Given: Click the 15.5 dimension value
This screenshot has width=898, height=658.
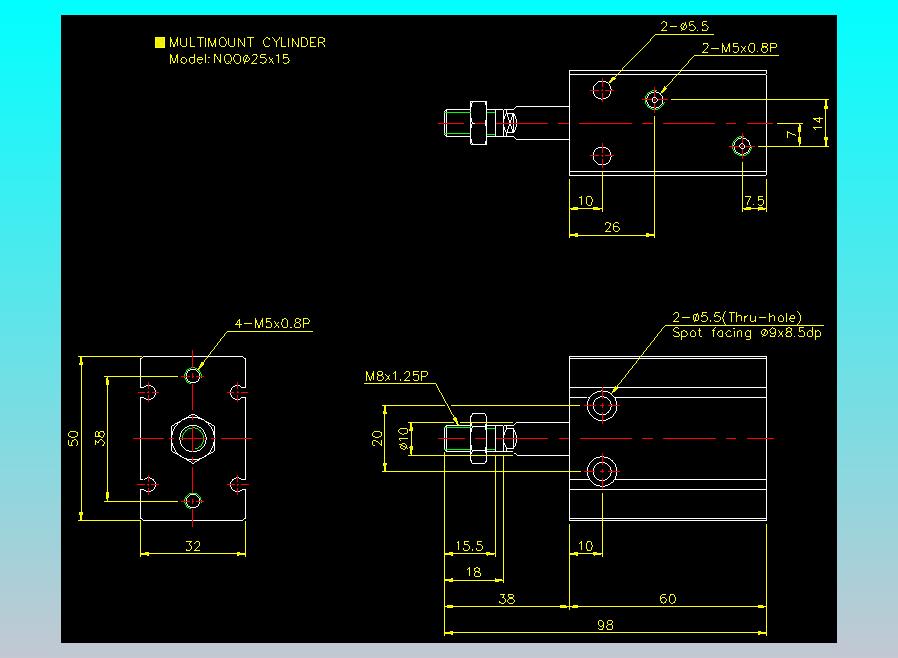Looking at the screenshot, I should [469, 546].
